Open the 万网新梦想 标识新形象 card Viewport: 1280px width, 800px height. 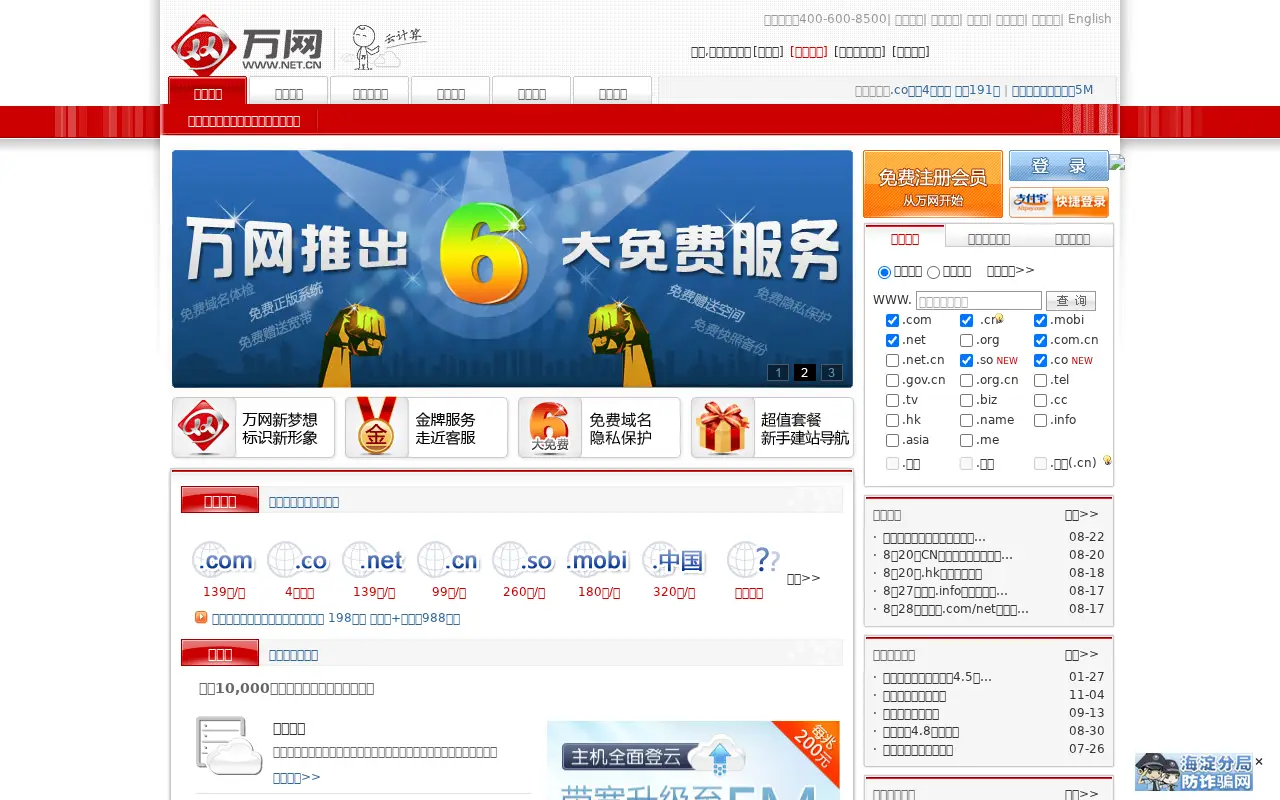pos(253,428)
